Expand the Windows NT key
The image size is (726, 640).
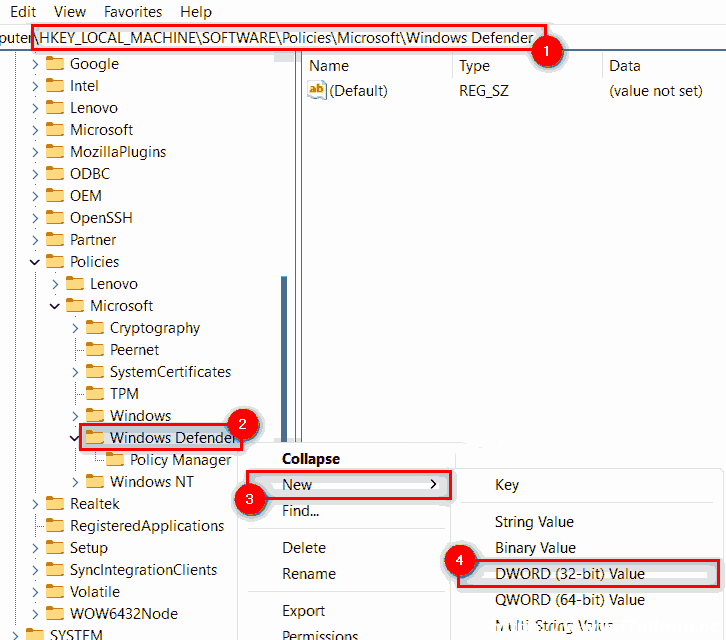75,482
